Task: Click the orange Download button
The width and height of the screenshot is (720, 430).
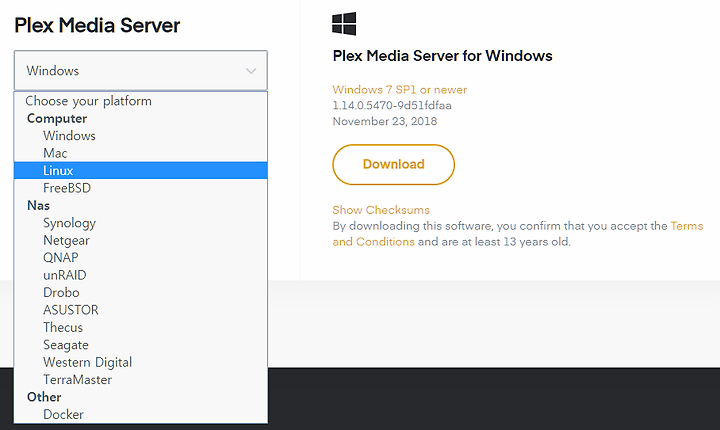Action: pyautogui.click(x=394, y=164)
